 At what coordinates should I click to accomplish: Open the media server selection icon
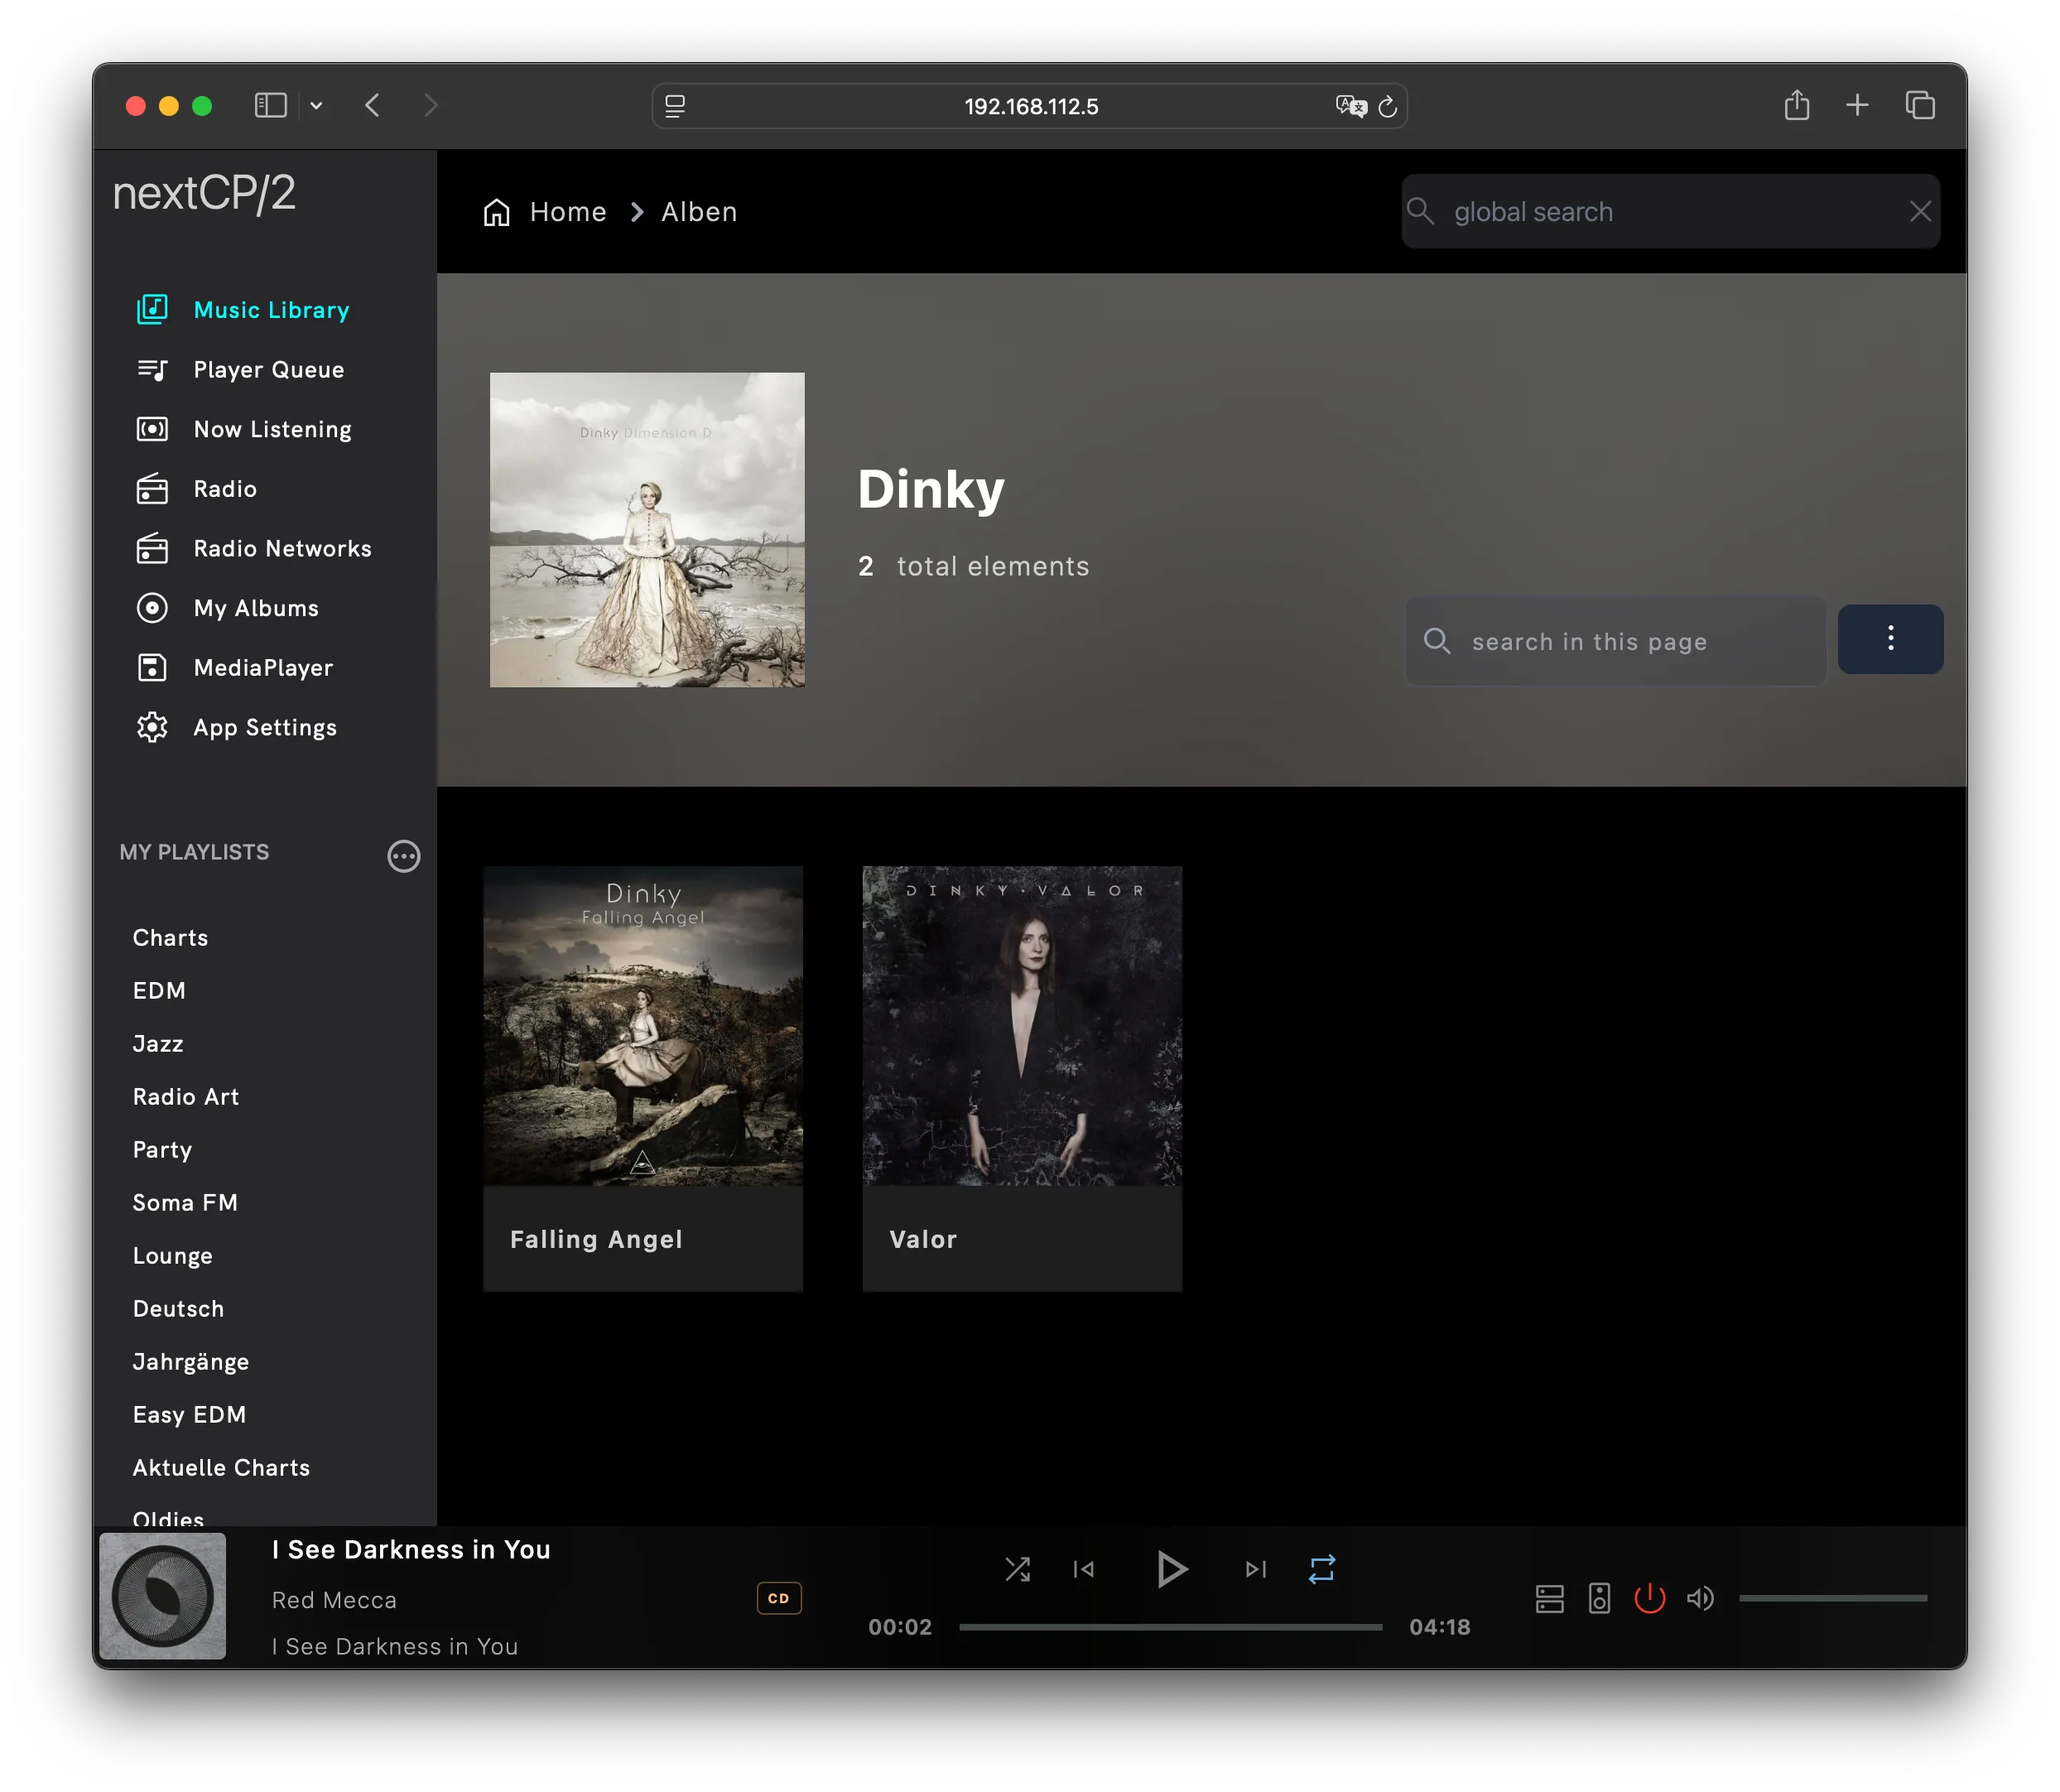1549,1598
